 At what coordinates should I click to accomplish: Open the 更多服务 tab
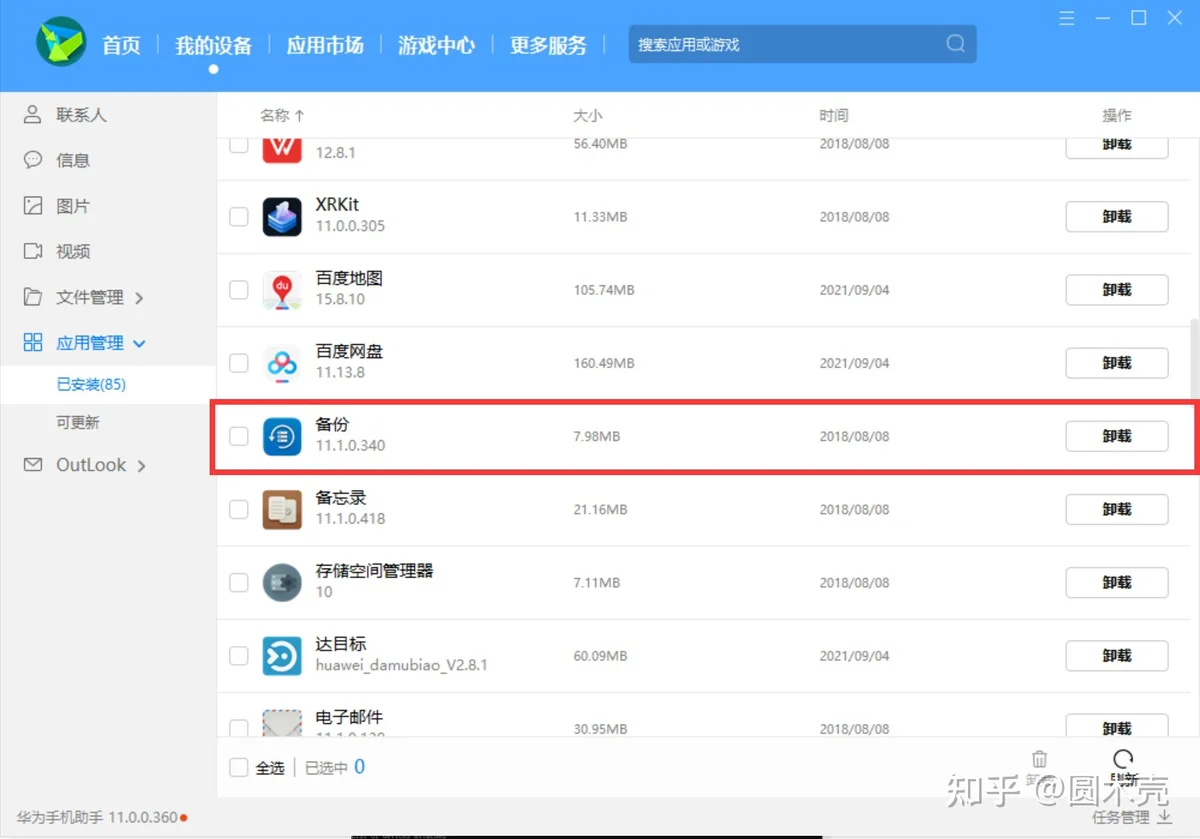(x=548, y=45)
